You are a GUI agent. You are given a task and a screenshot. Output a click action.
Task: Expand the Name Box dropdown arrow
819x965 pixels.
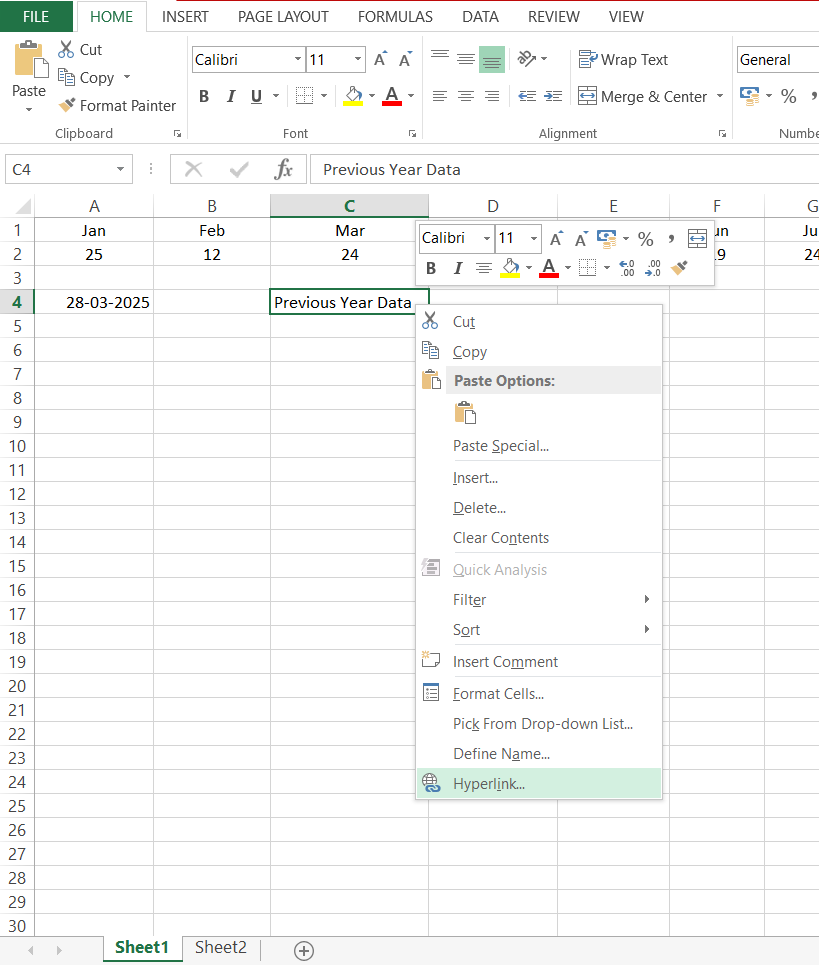point(121,169)
